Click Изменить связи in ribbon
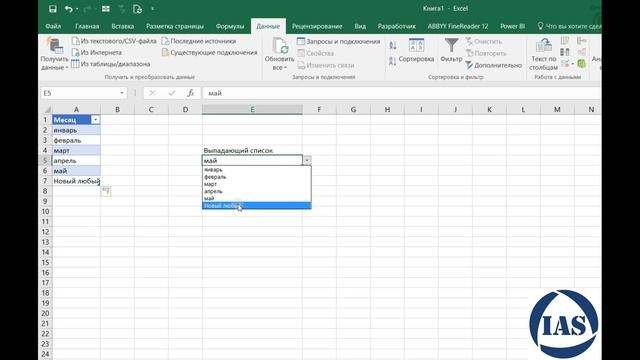This screenshot has height=360, width=640. pyautogui.click(x=326, y=65)
